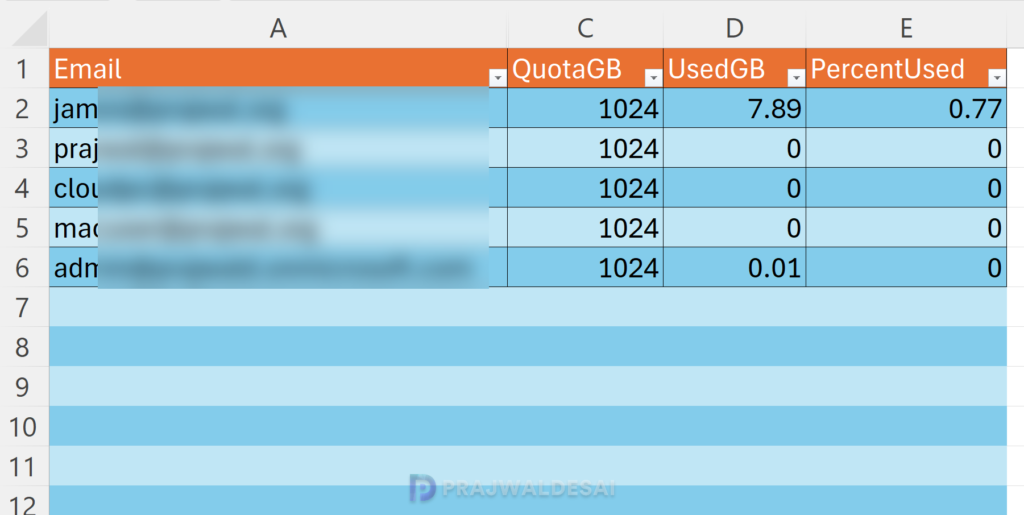This screenshot has height=515, width=1024.
Task: Select row 3 header
Action: pyautogui.click(x=24, y=148)
